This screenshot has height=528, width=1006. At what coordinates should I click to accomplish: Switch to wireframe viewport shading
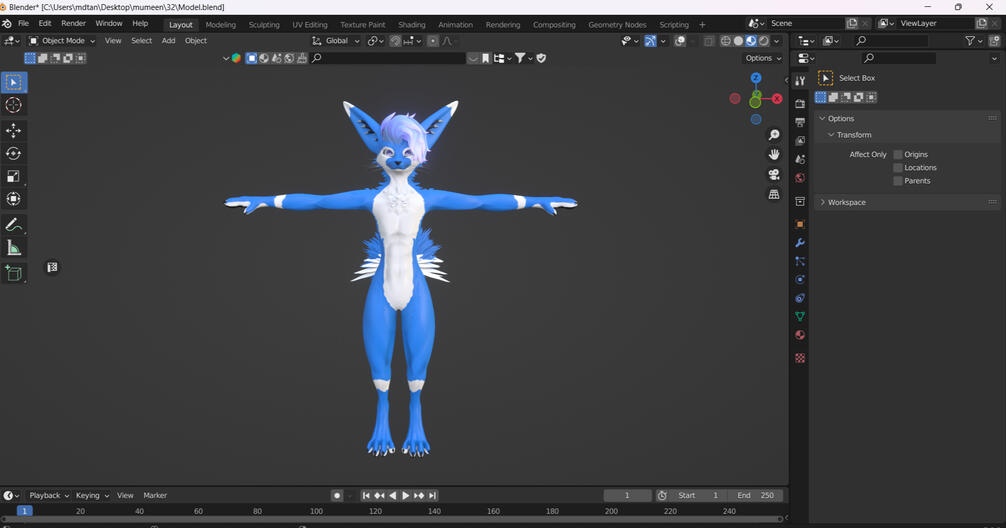coord(726,41)
